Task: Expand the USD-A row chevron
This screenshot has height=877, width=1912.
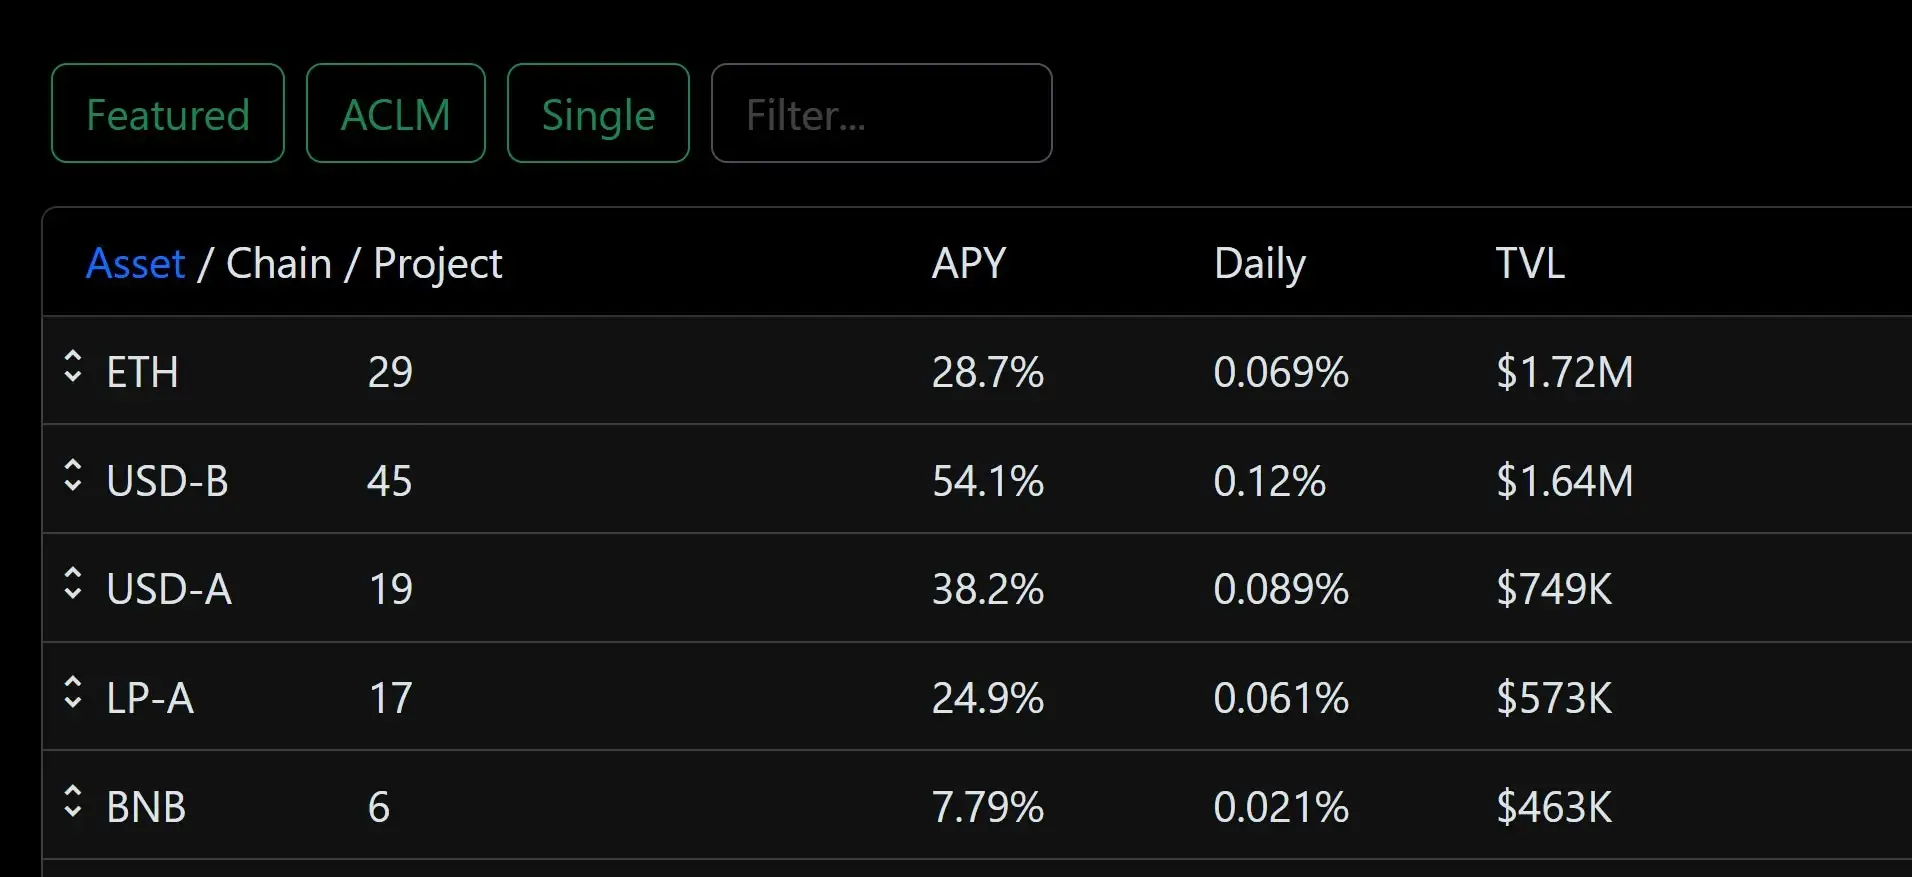Action: [72, 584]
